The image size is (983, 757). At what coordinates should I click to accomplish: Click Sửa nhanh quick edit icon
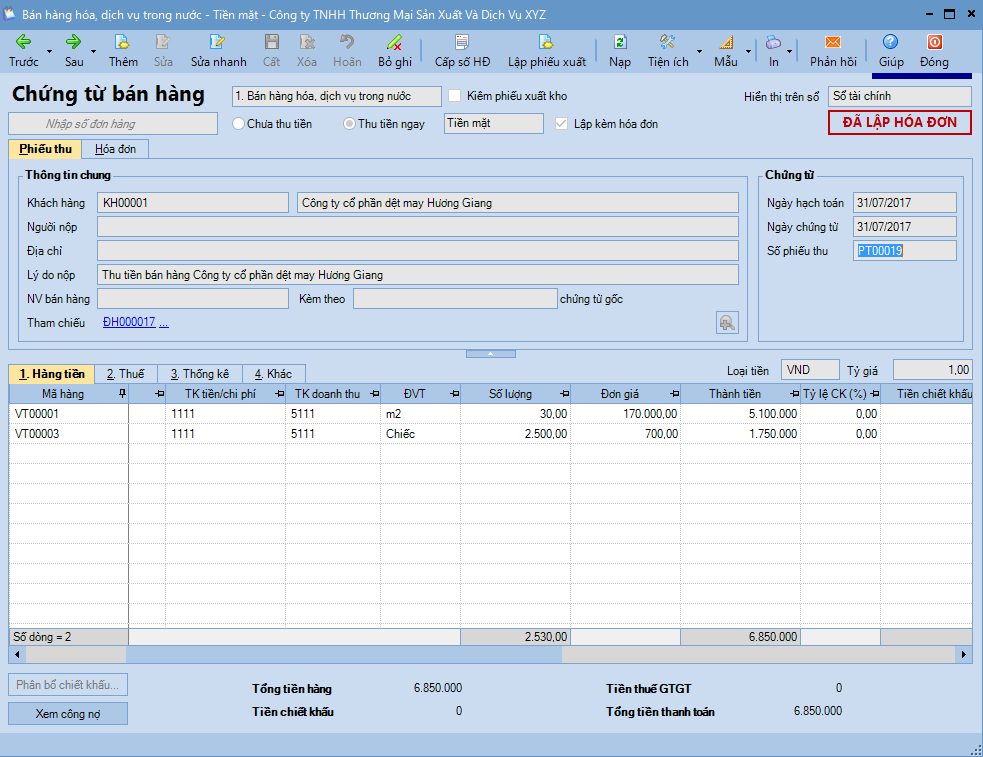click(x=218, y=42)
